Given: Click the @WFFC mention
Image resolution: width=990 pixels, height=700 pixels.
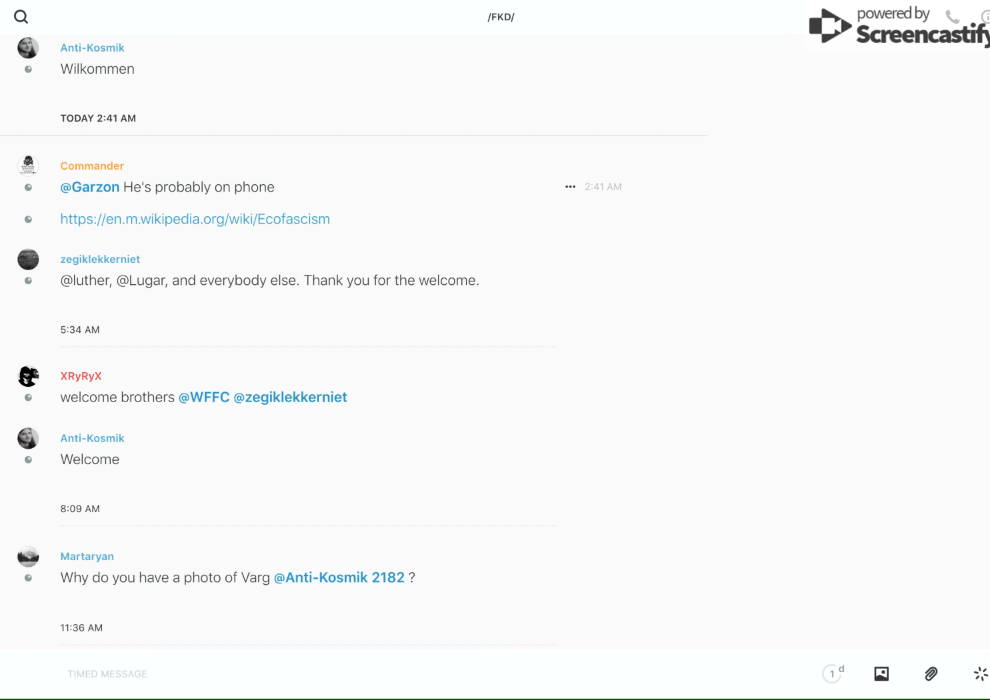Looking at the screenshot, I should 204,397.
